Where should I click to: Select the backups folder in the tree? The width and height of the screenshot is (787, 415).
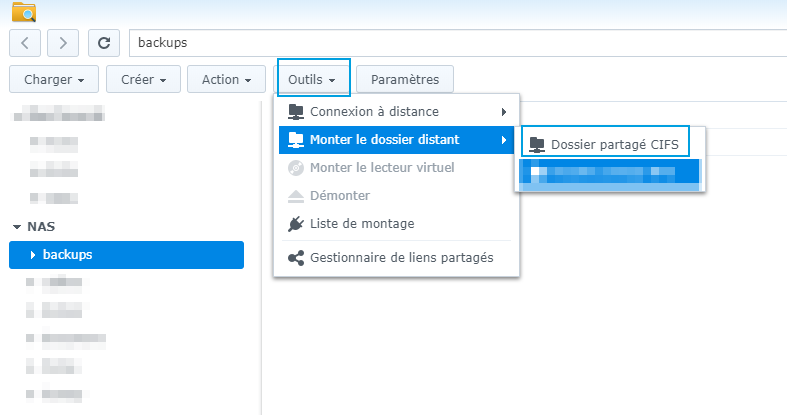(68, 255)
